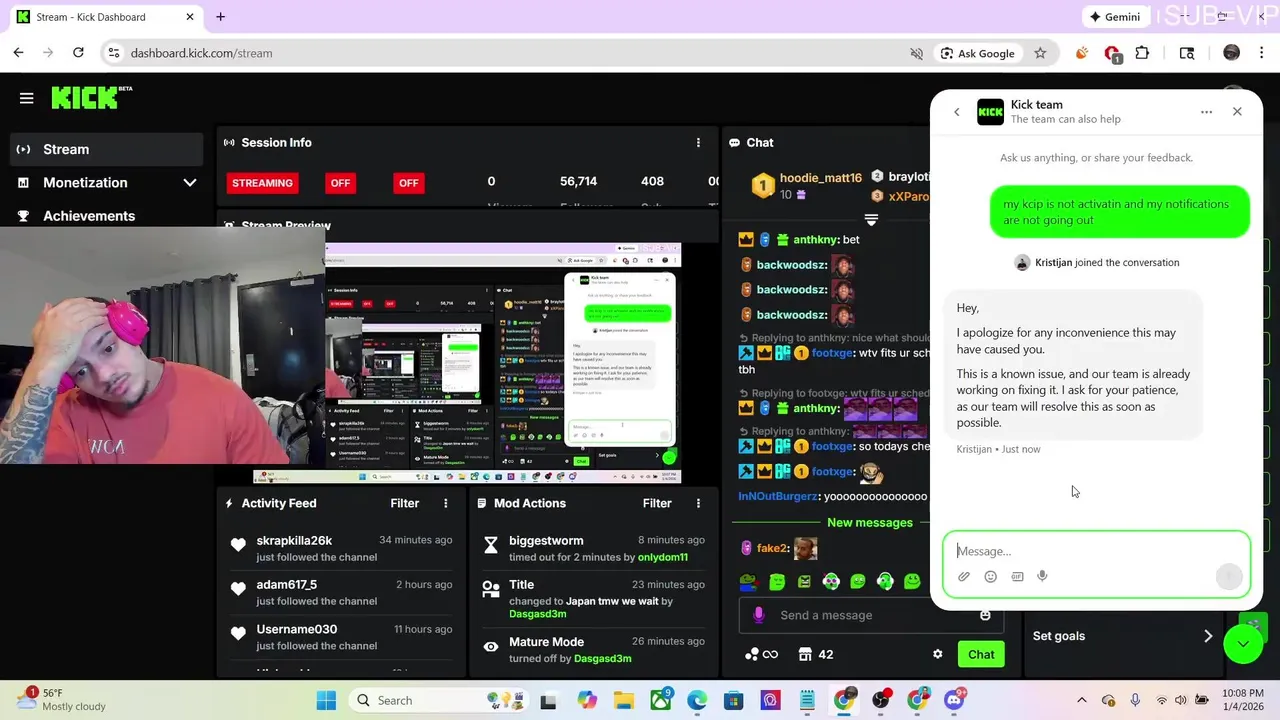Click Username030 in Activity Feed
The image size is (1280, 720).
296,629
